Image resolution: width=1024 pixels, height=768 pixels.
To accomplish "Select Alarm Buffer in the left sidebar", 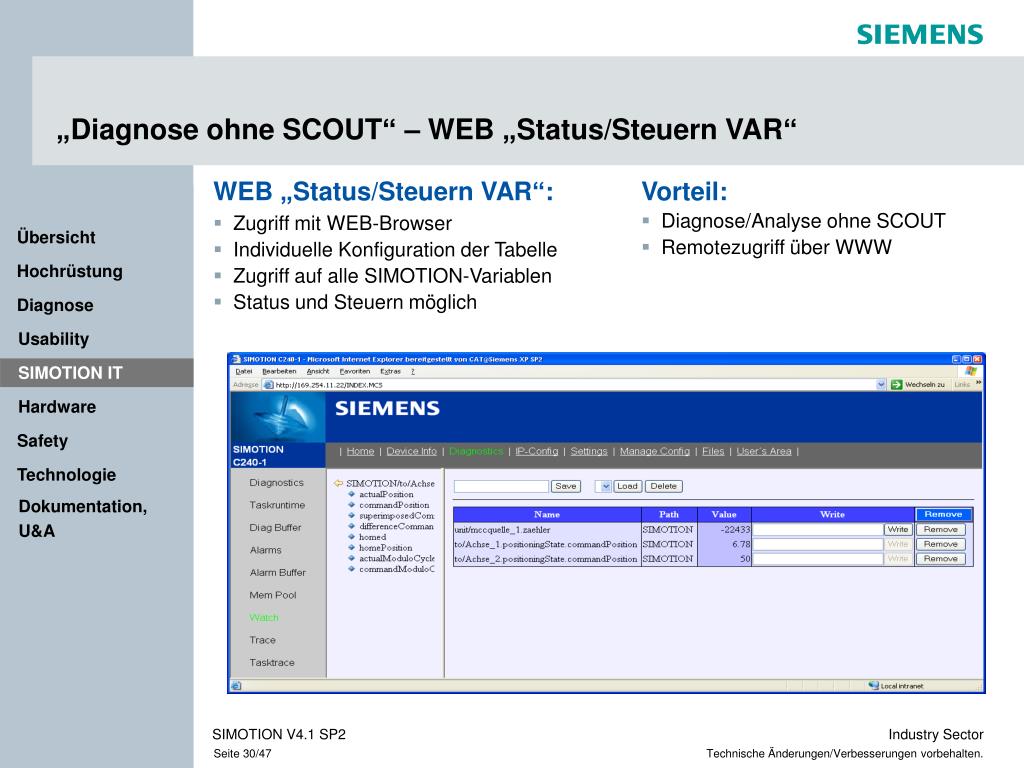I will pos(278,573).
